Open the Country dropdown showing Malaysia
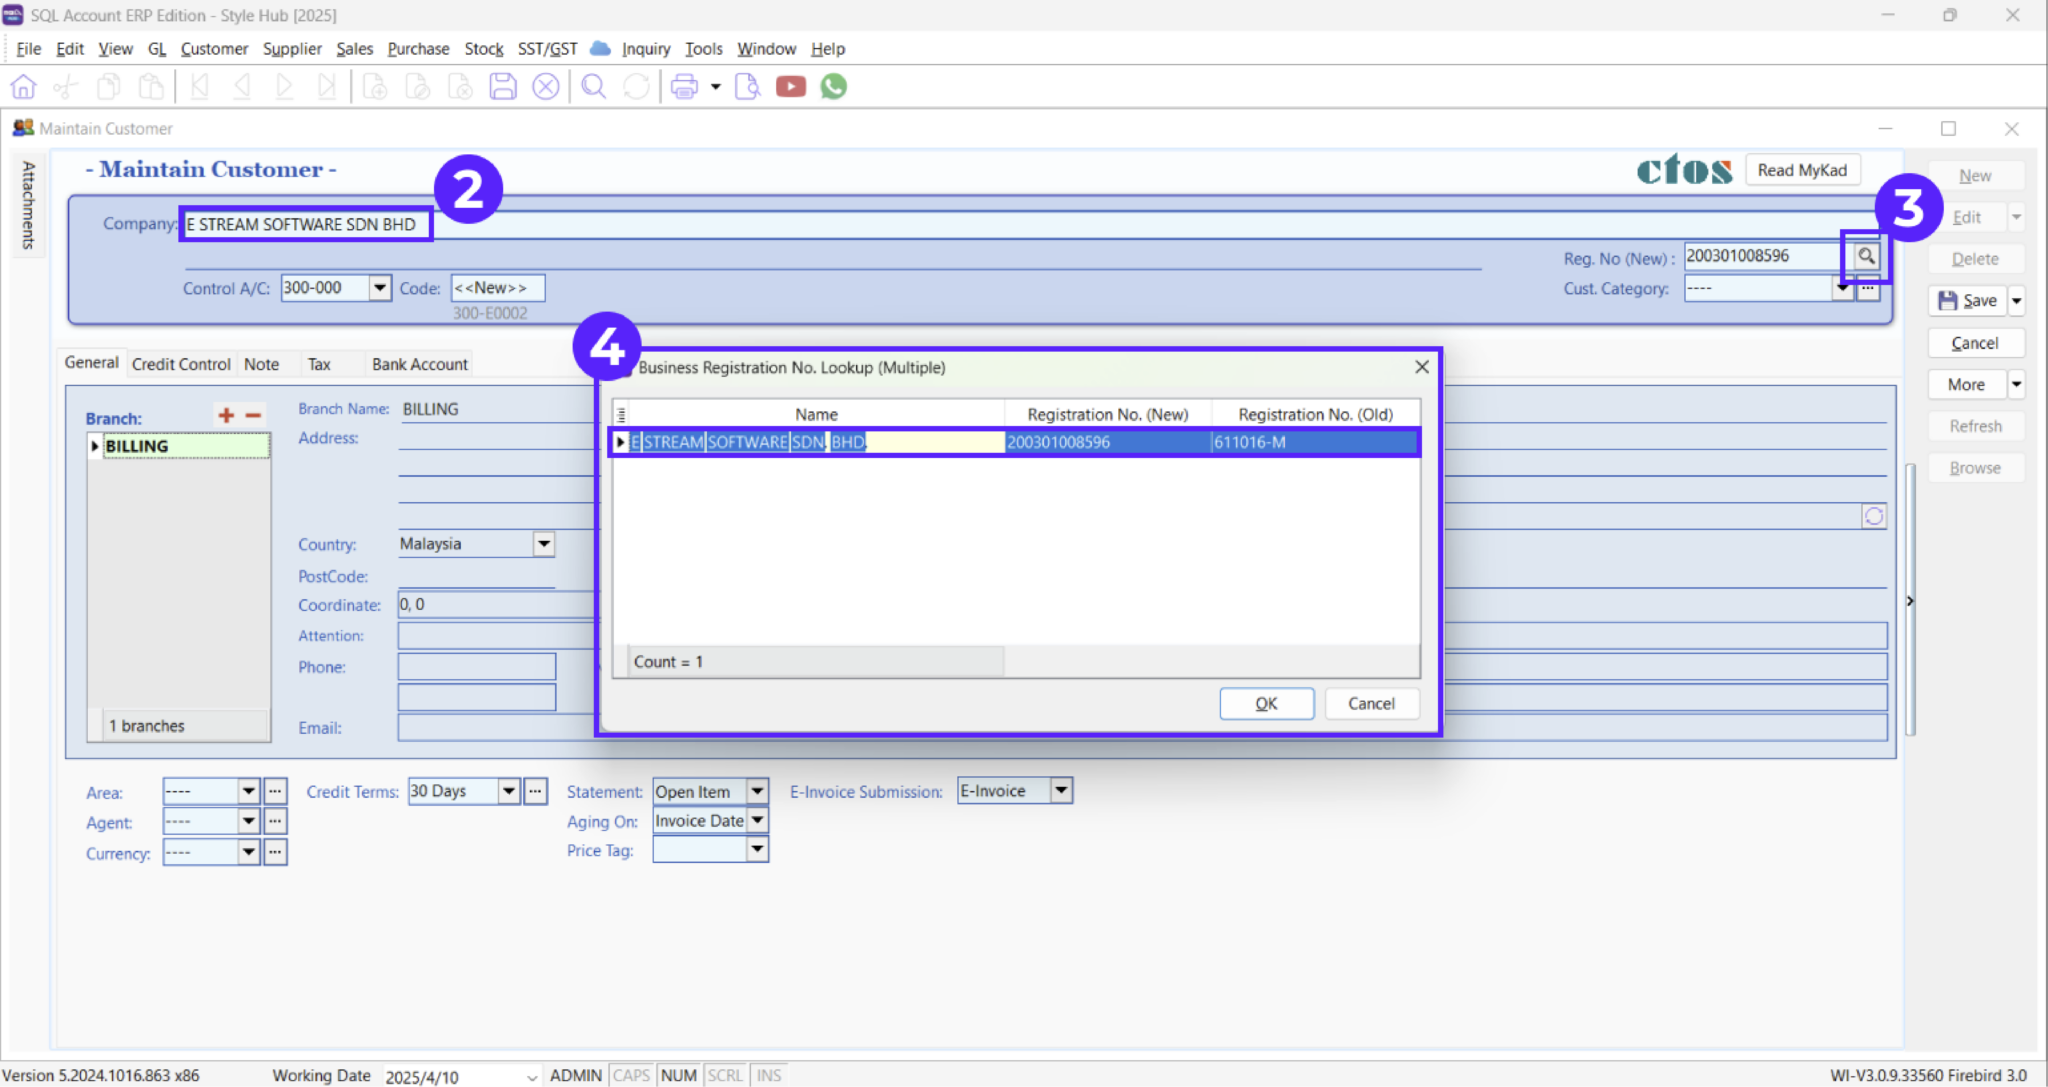This screenshot has height=1087, width=2048. pos(543,543)
